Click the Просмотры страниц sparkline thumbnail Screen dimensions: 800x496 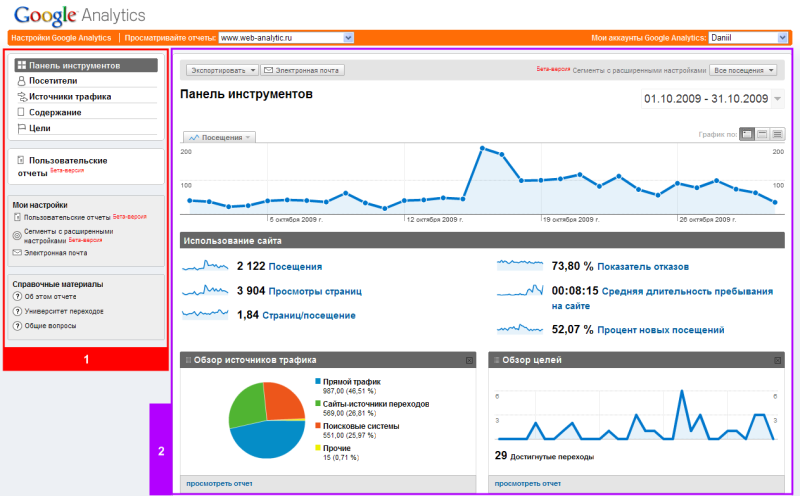205,290
